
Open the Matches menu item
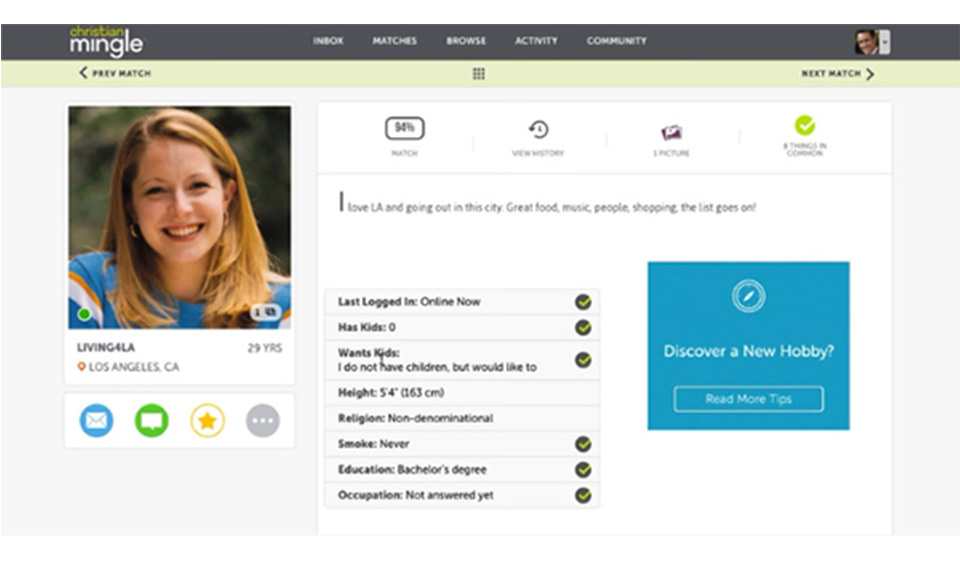pos(394,41)
